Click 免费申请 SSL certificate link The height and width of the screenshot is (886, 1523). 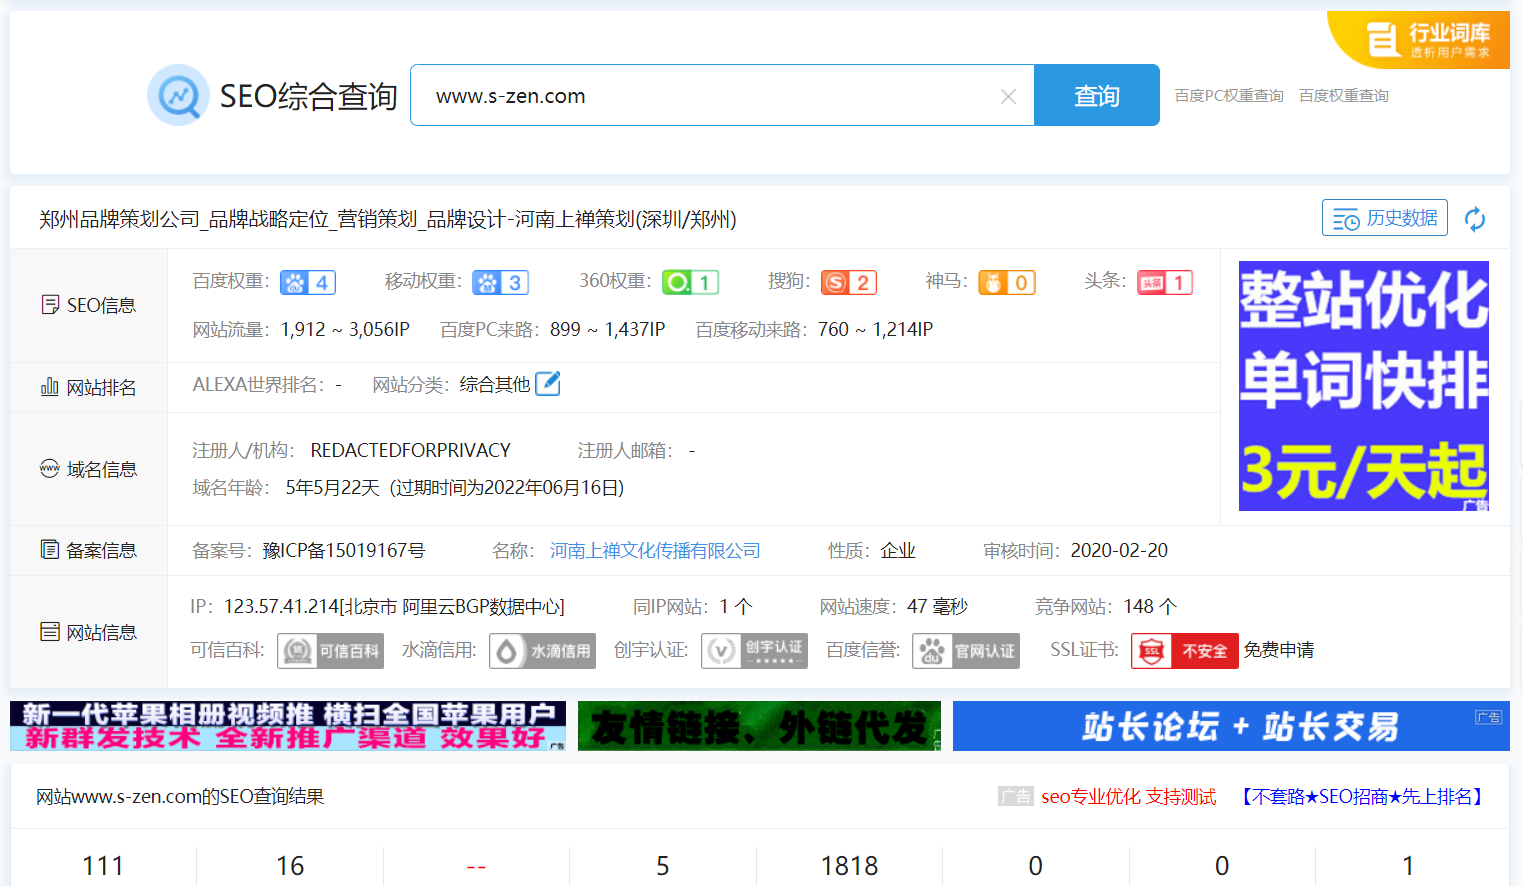click(x=1279, y=650)
